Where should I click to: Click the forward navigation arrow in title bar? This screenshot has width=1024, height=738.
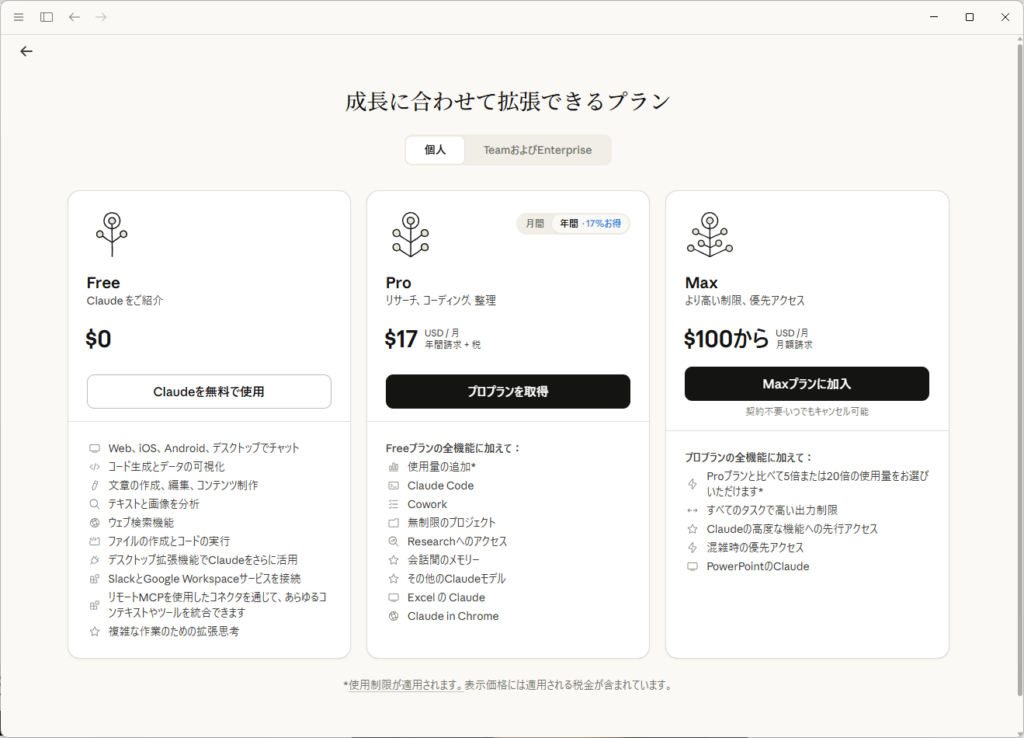pyautogui.click(x=101, y=17)
